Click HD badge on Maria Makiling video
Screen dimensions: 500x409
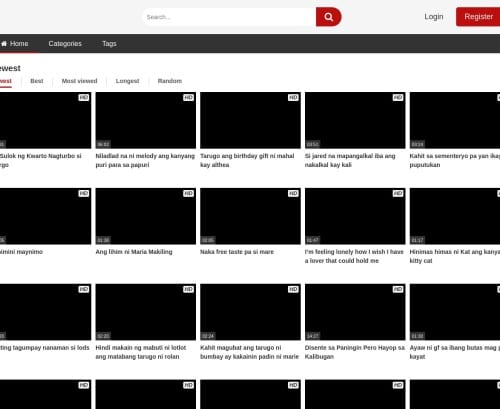(x=188, y=193)
